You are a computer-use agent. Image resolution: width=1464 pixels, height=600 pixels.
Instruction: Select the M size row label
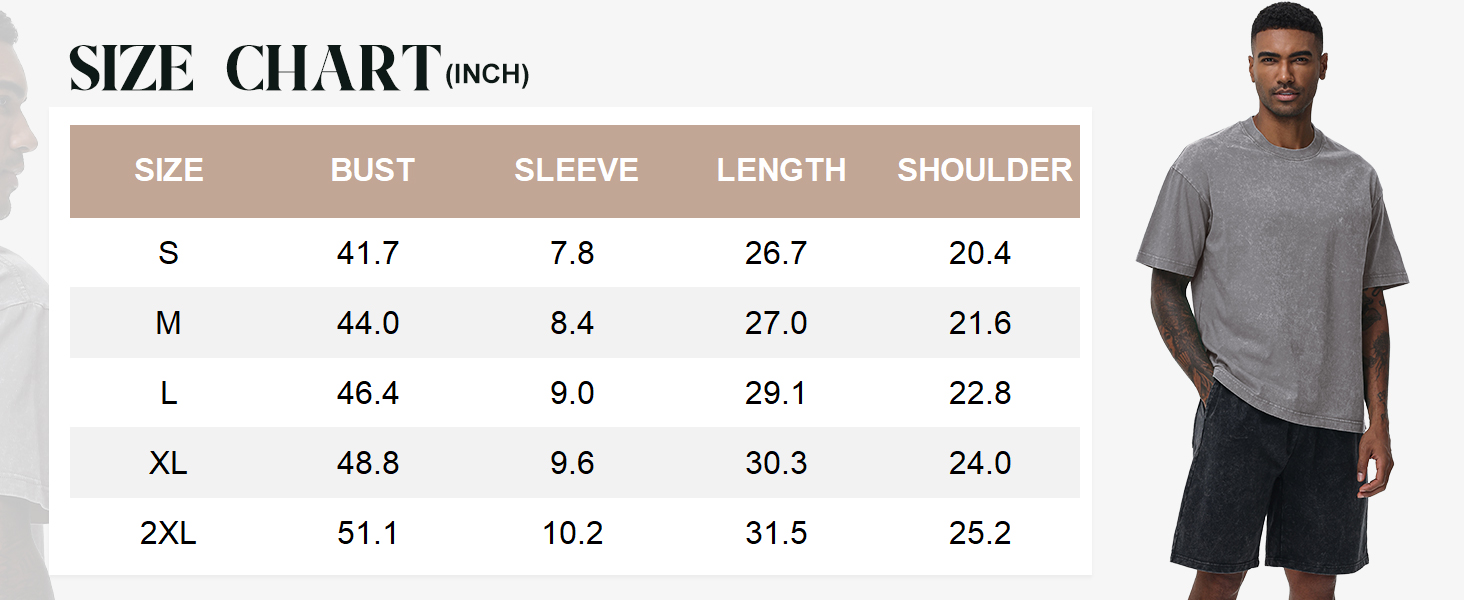pos(168,323)
